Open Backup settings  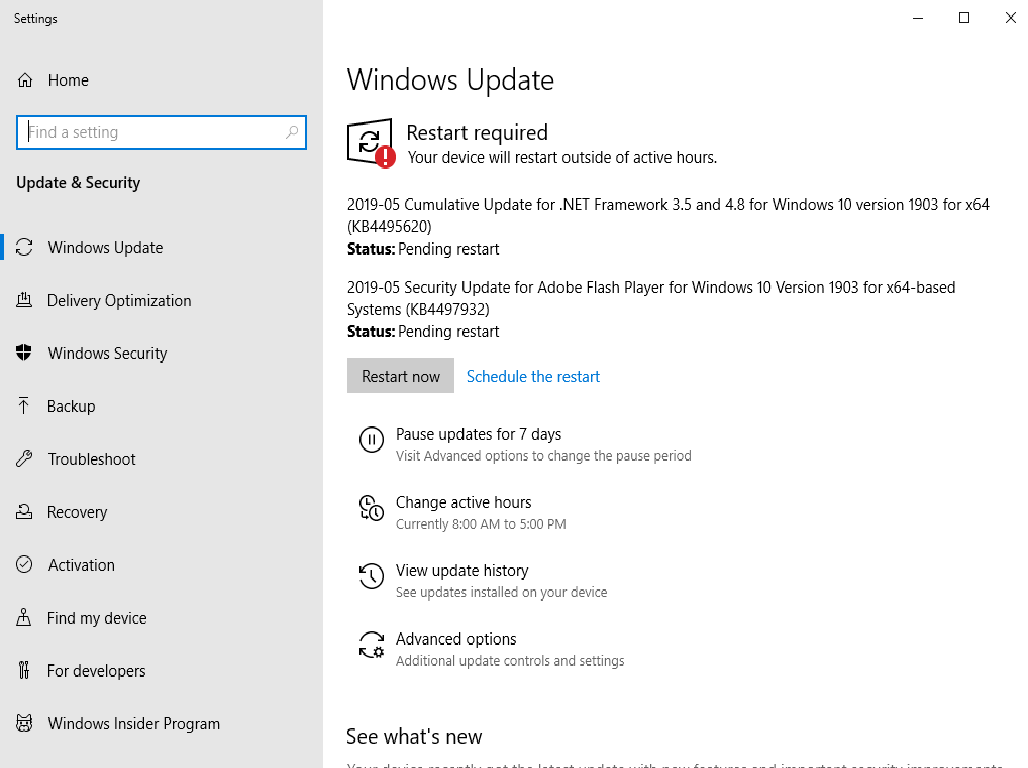[71, 406]
